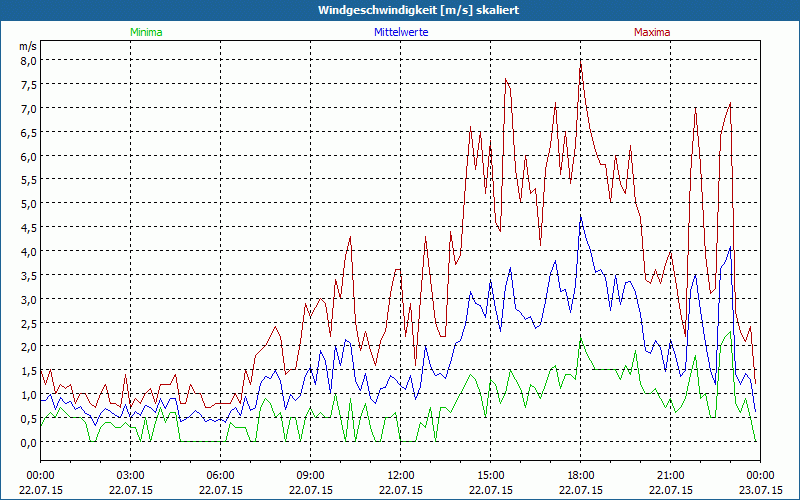The image size is (800, 500).
Task: Select the 4,0 y-axis value
Action: pos(29,252)
